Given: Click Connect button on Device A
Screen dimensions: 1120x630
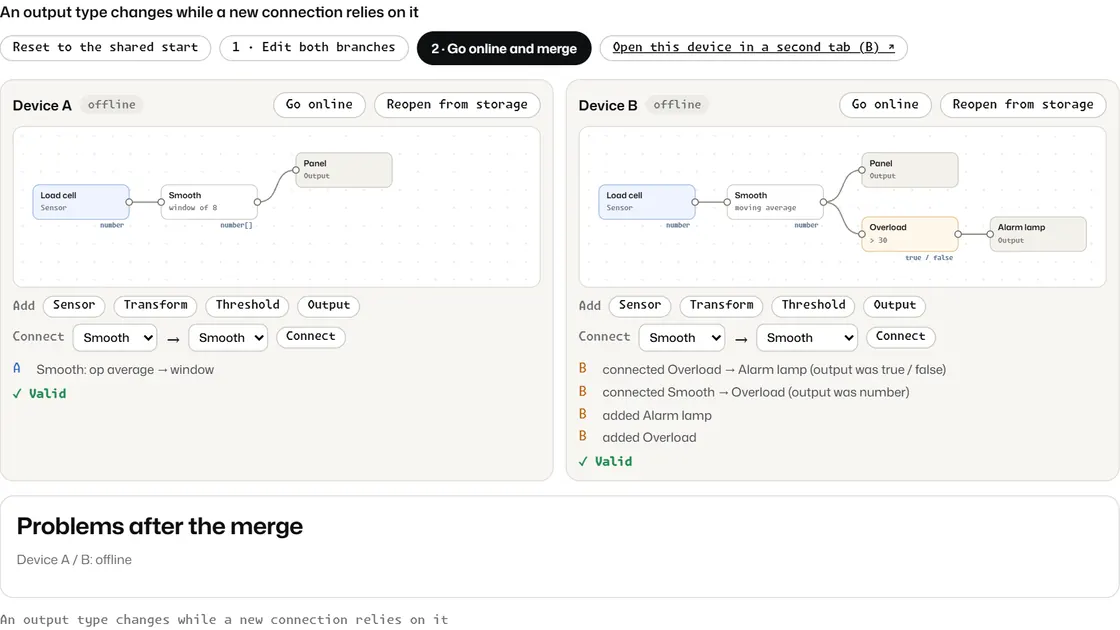Looking at the screenshot, I should tap(311, 336).
